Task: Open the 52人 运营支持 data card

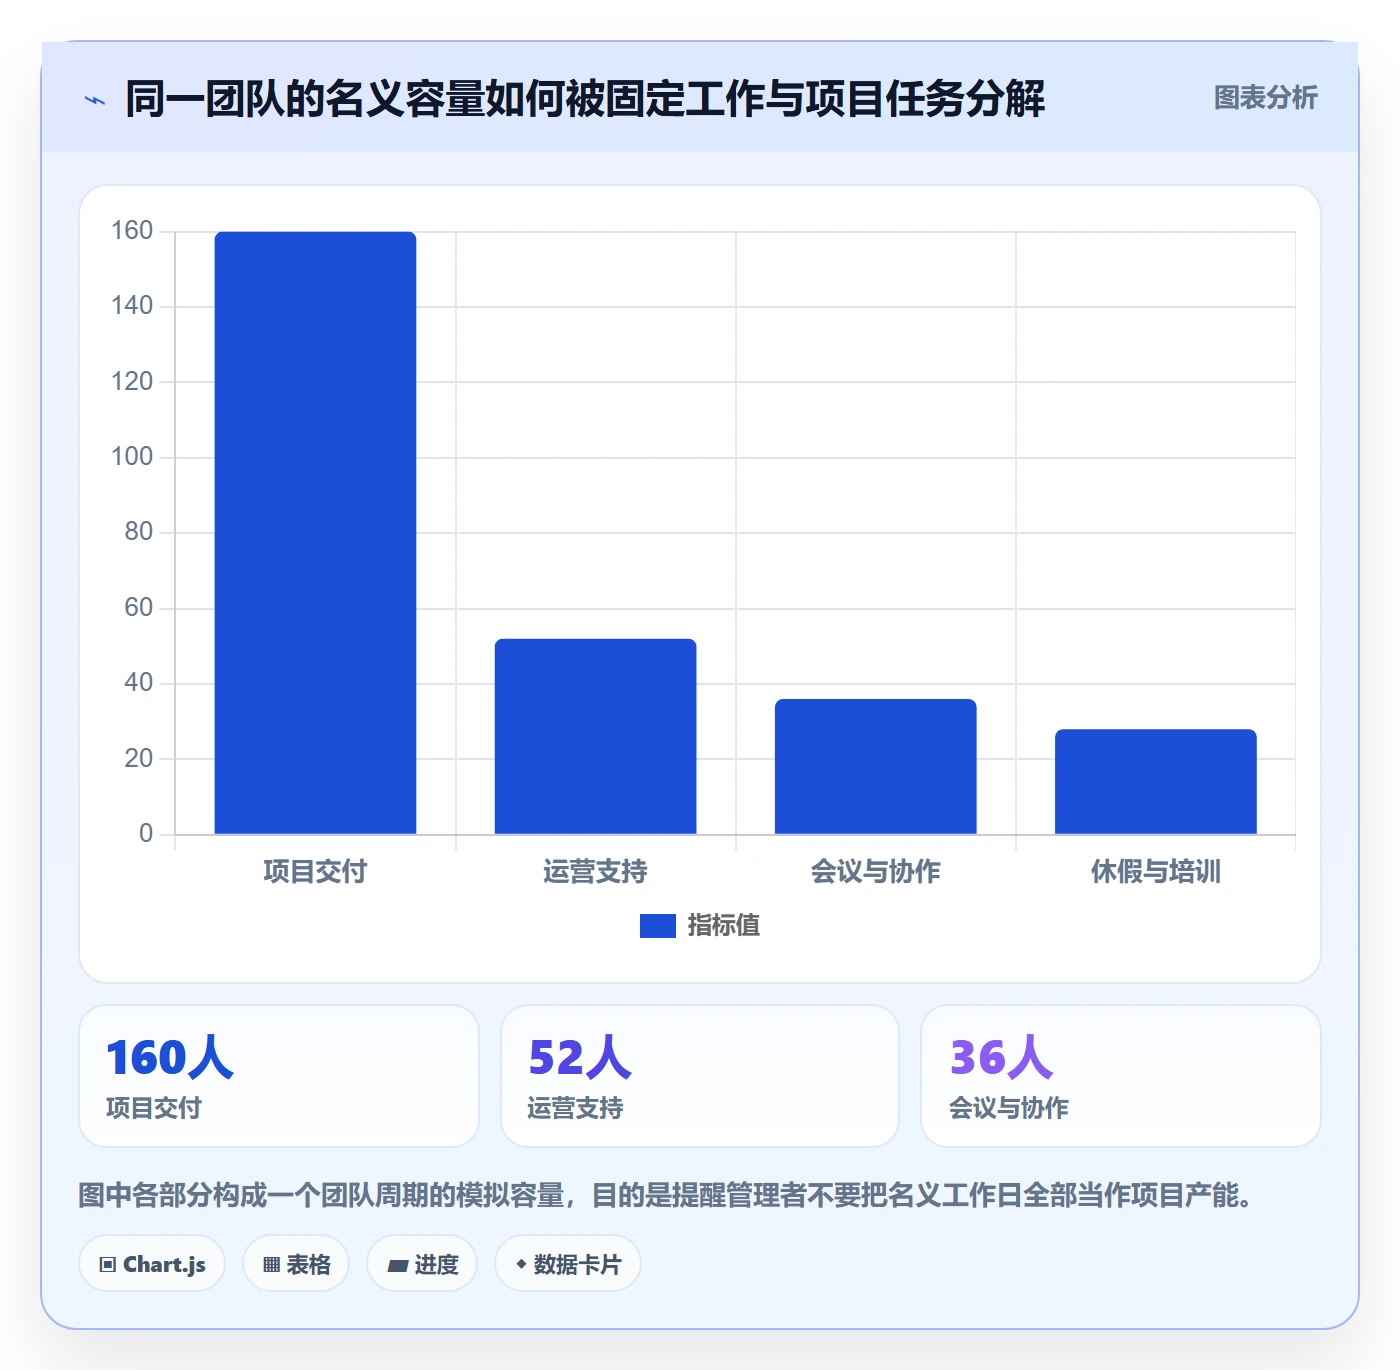Action: tap(700, 1076)
